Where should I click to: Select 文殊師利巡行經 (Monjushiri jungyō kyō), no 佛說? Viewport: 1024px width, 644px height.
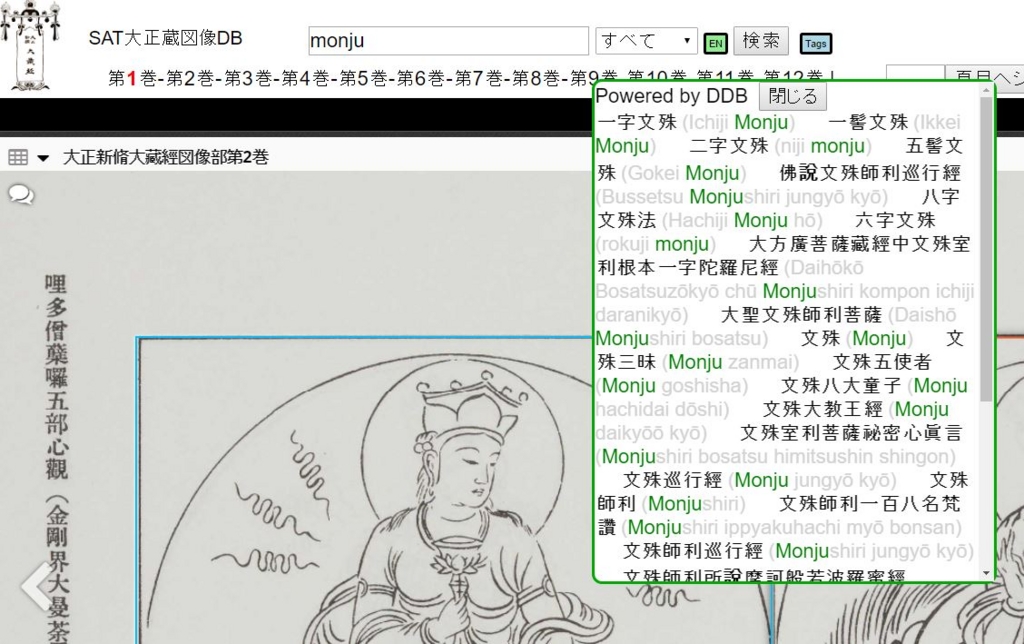pyautogui.click(x=798, y=551)
